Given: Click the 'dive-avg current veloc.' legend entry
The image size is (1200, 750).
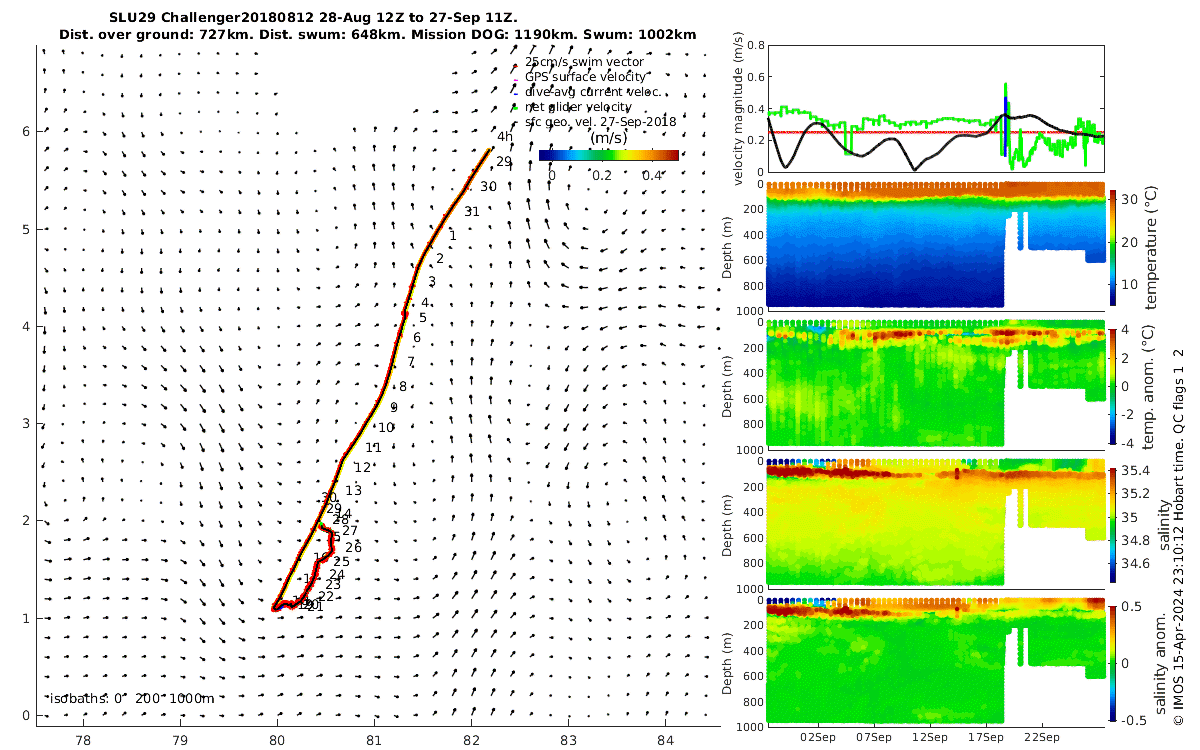Looking at the screenshot, I should click(x=592, y=92).
